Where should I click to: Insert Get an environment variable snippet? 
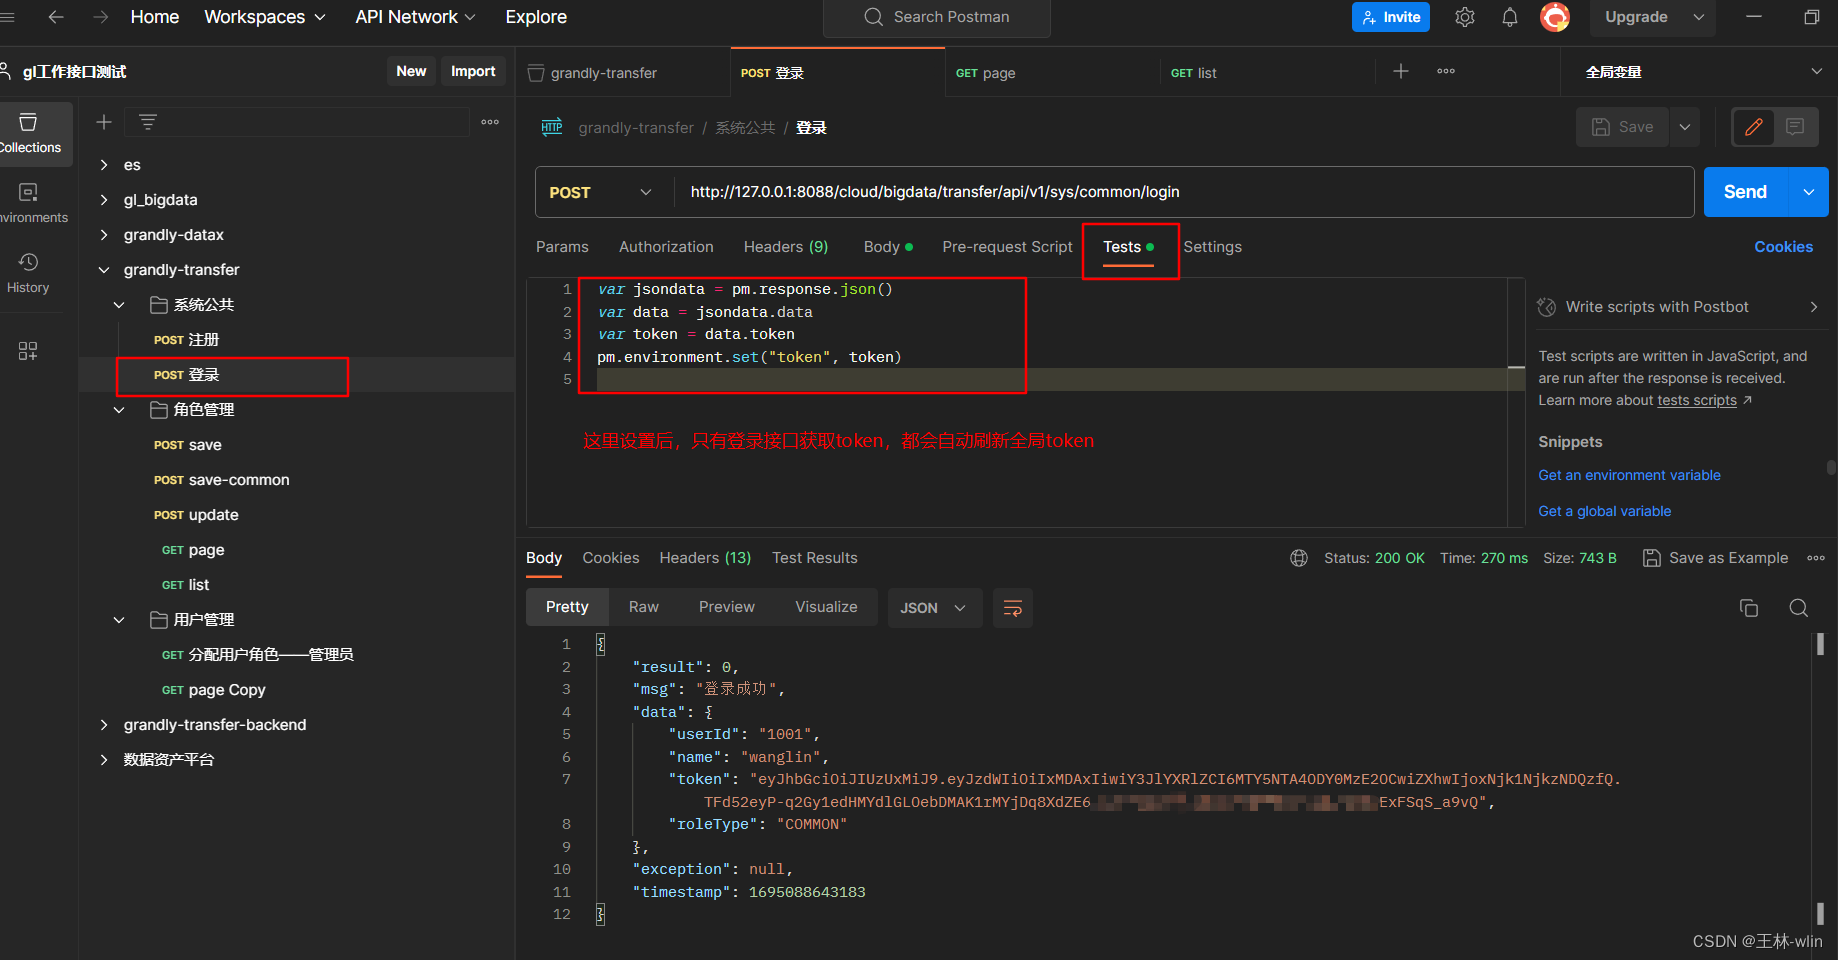point(1629,475)
